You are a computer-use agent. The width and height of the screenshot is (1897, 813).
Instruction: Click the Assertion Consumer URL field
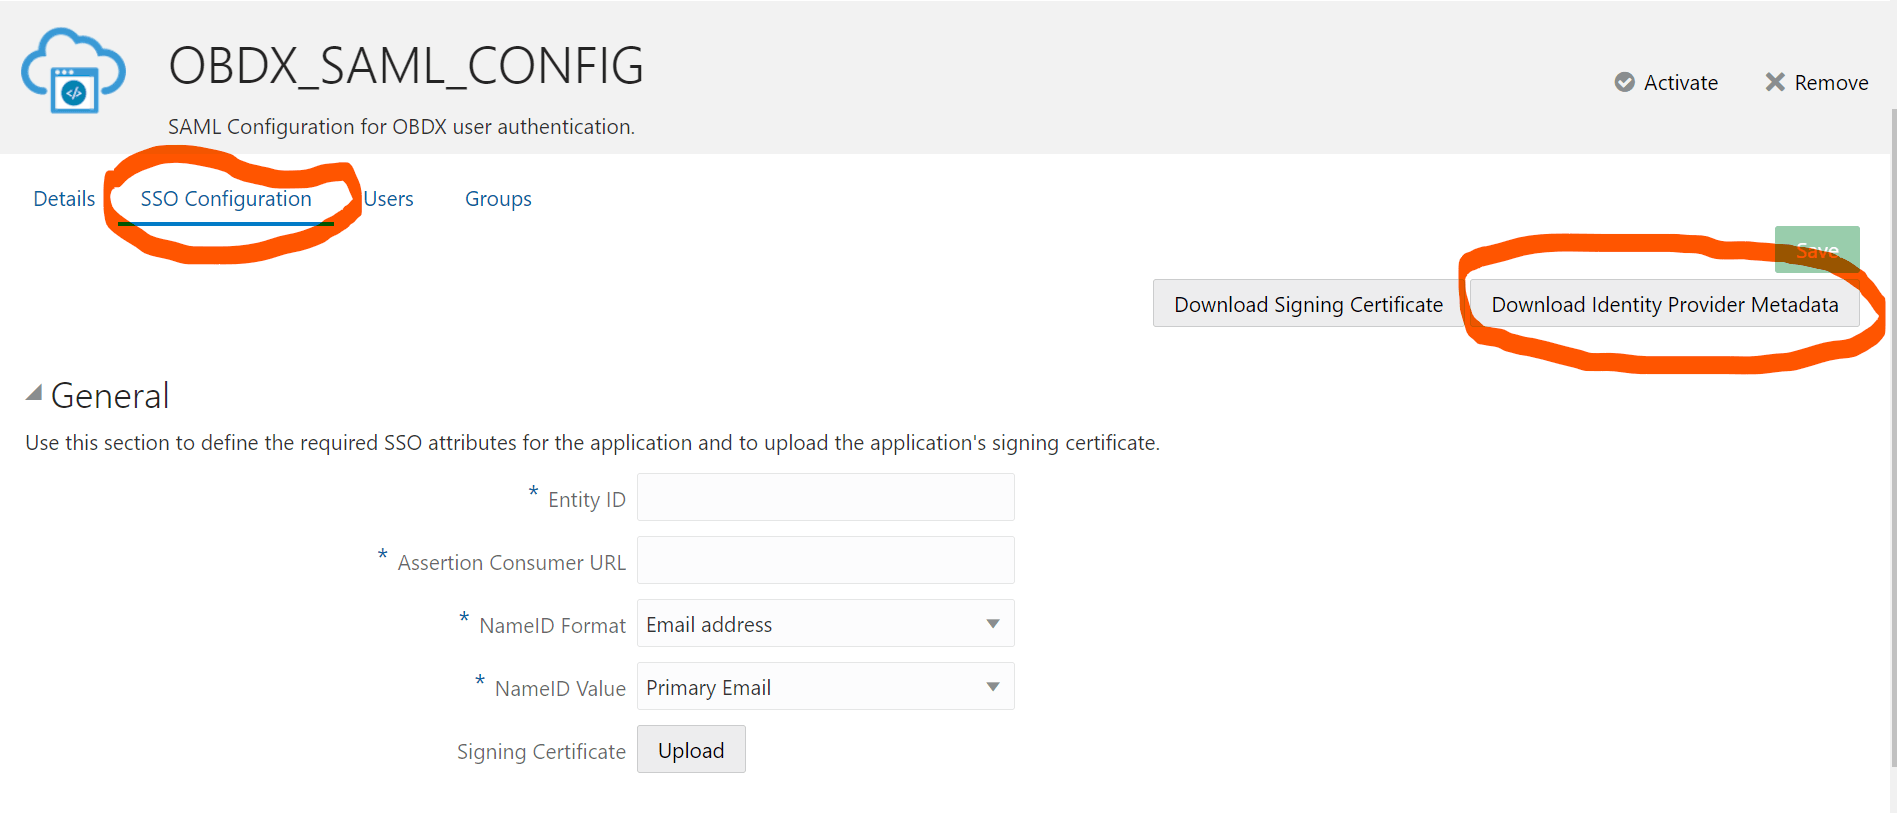pyautogui.click(x=825, y=560)
